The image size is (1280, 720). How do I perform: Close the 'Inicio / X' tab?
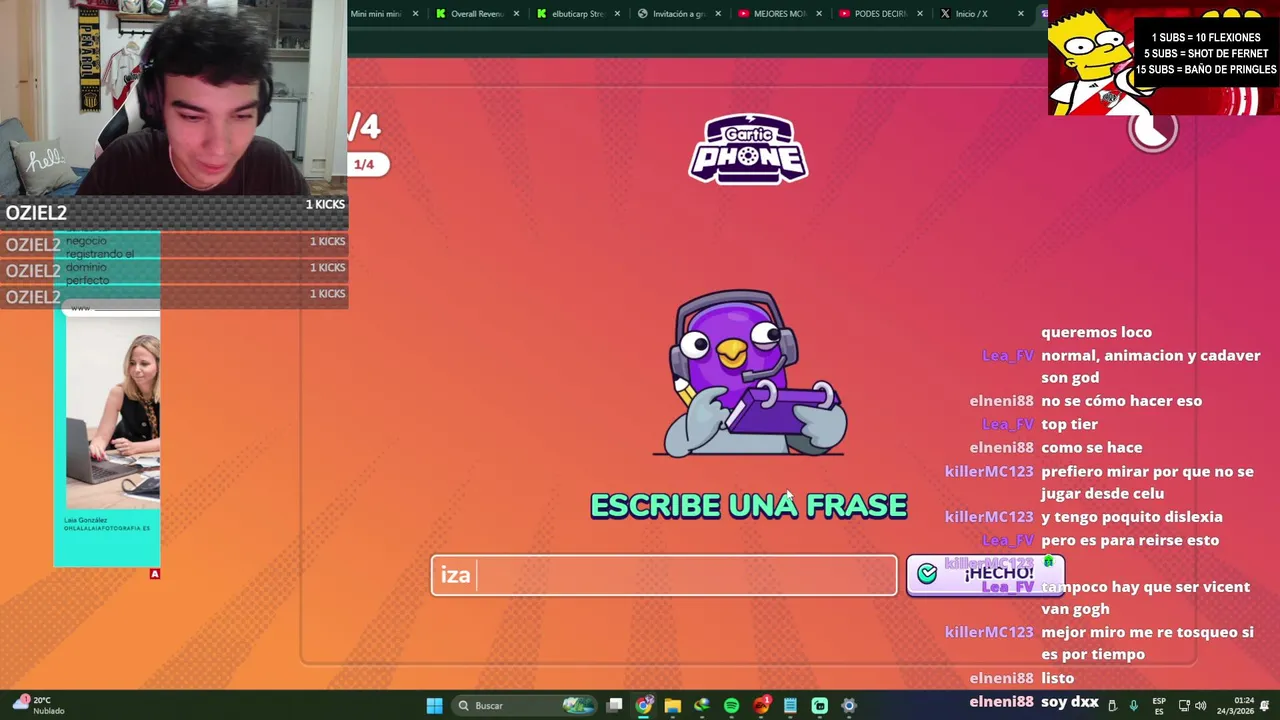tap(1020, 14)
